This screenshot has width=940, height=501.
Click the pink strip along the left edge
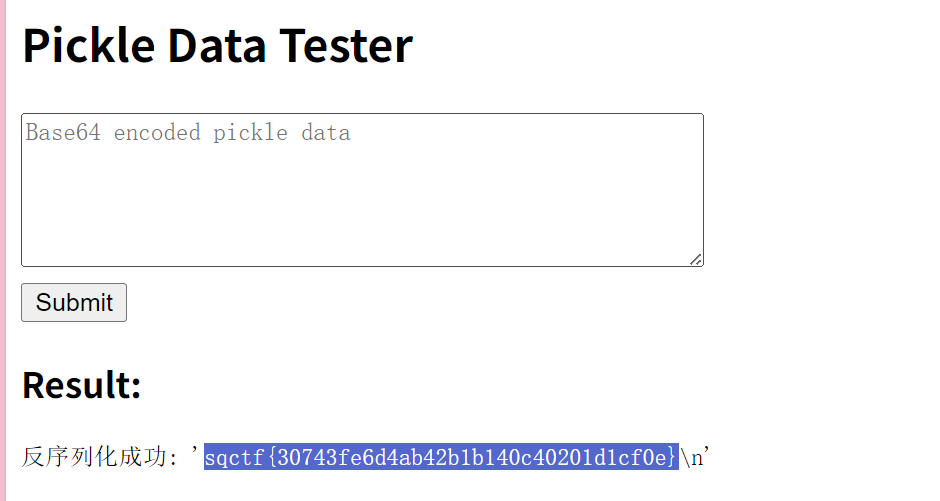[x=3, y=250]
